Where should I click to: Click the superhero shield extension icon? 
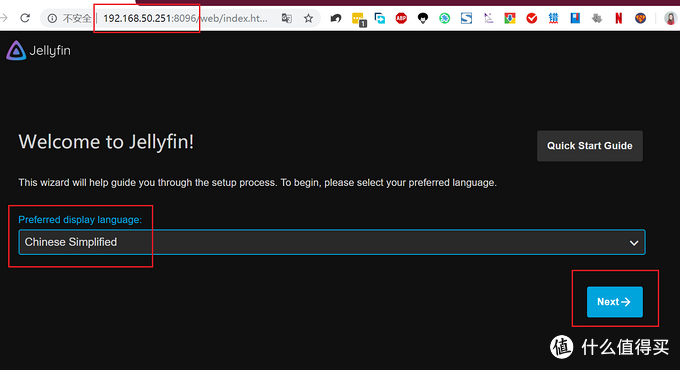tap(640, 18)
